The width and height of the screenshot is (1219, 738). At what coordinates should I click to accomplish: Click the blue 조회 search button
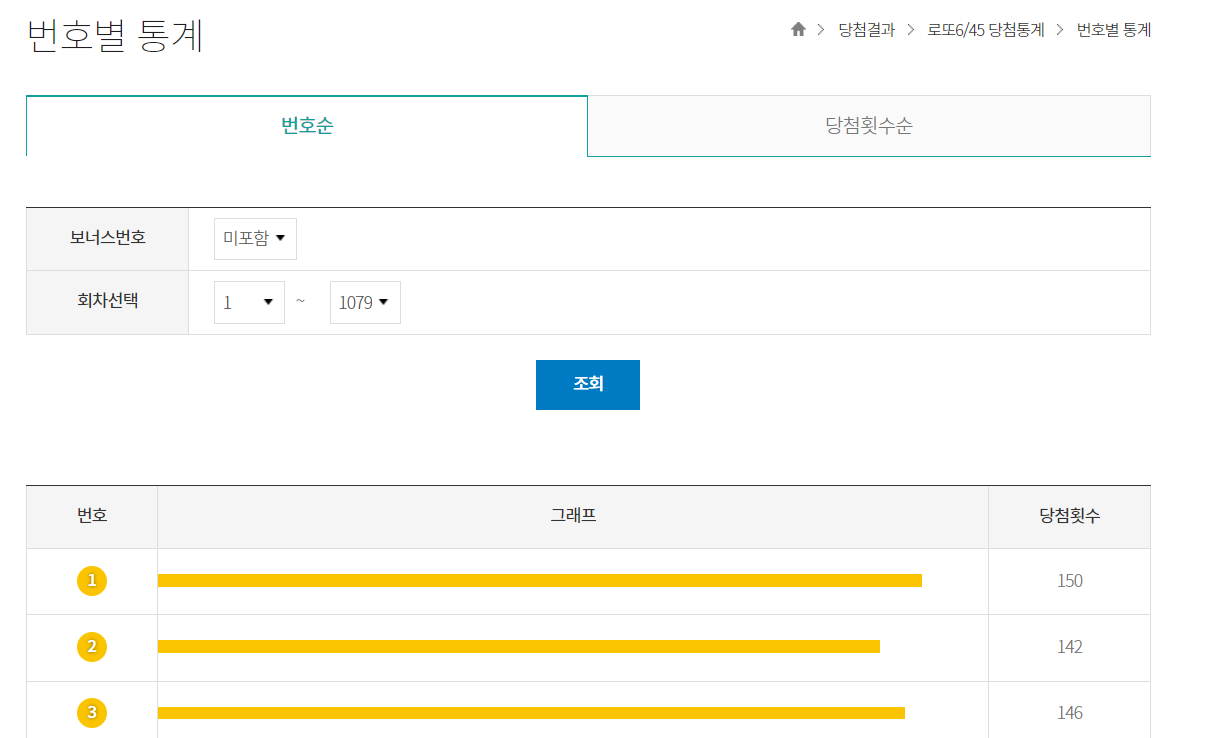(x=587, y=384)
